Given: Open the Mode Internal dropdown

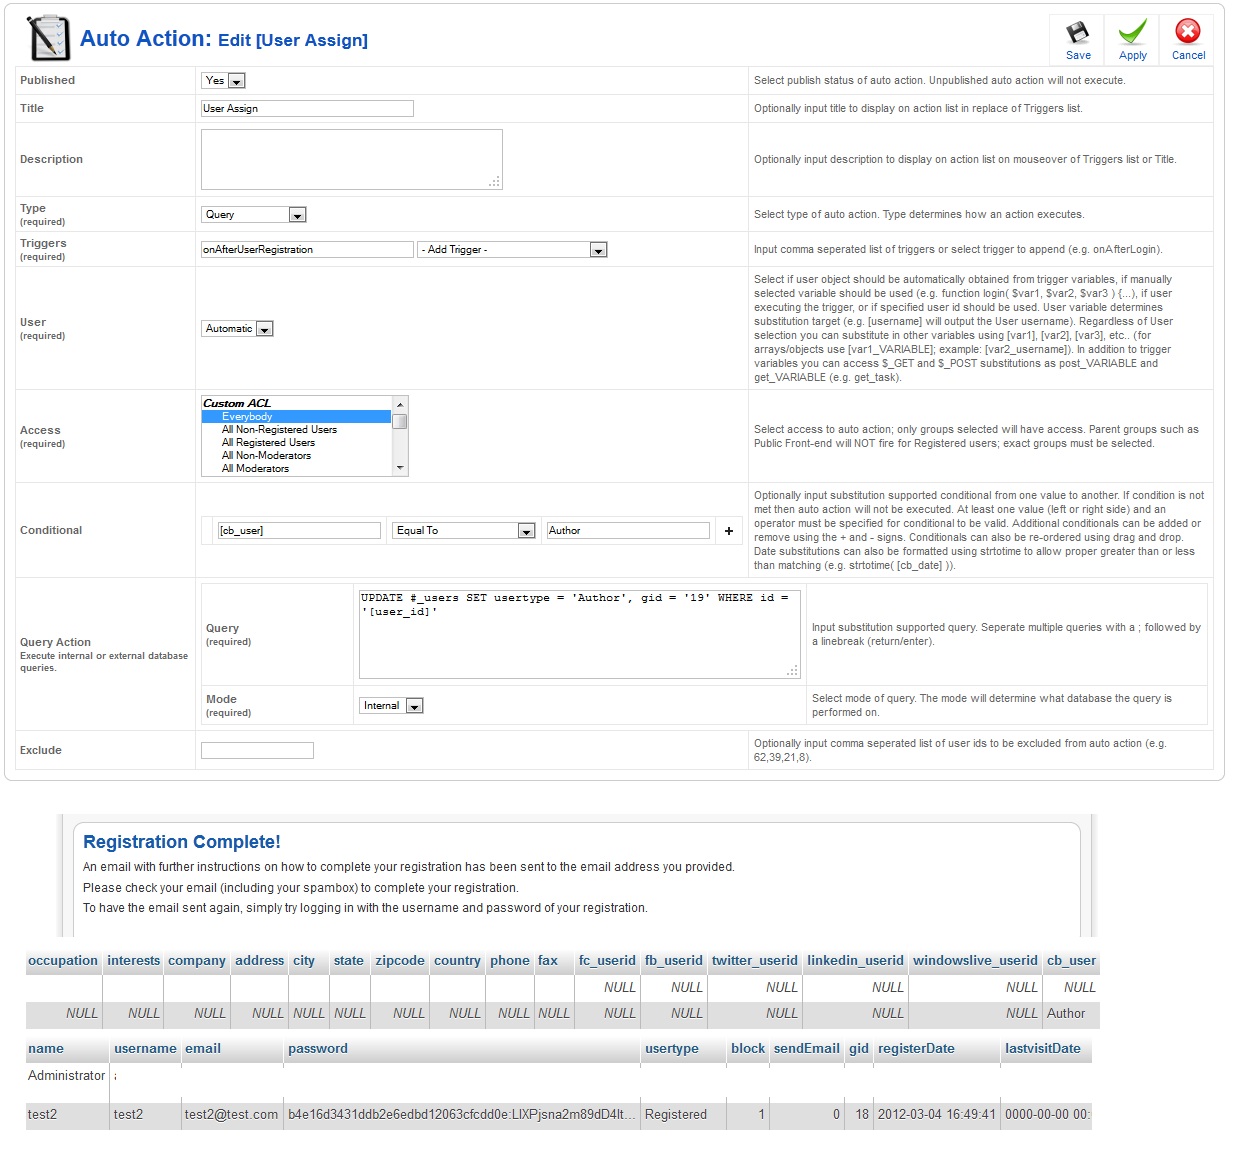Looking at the screenshot, I should coord(391,706).
